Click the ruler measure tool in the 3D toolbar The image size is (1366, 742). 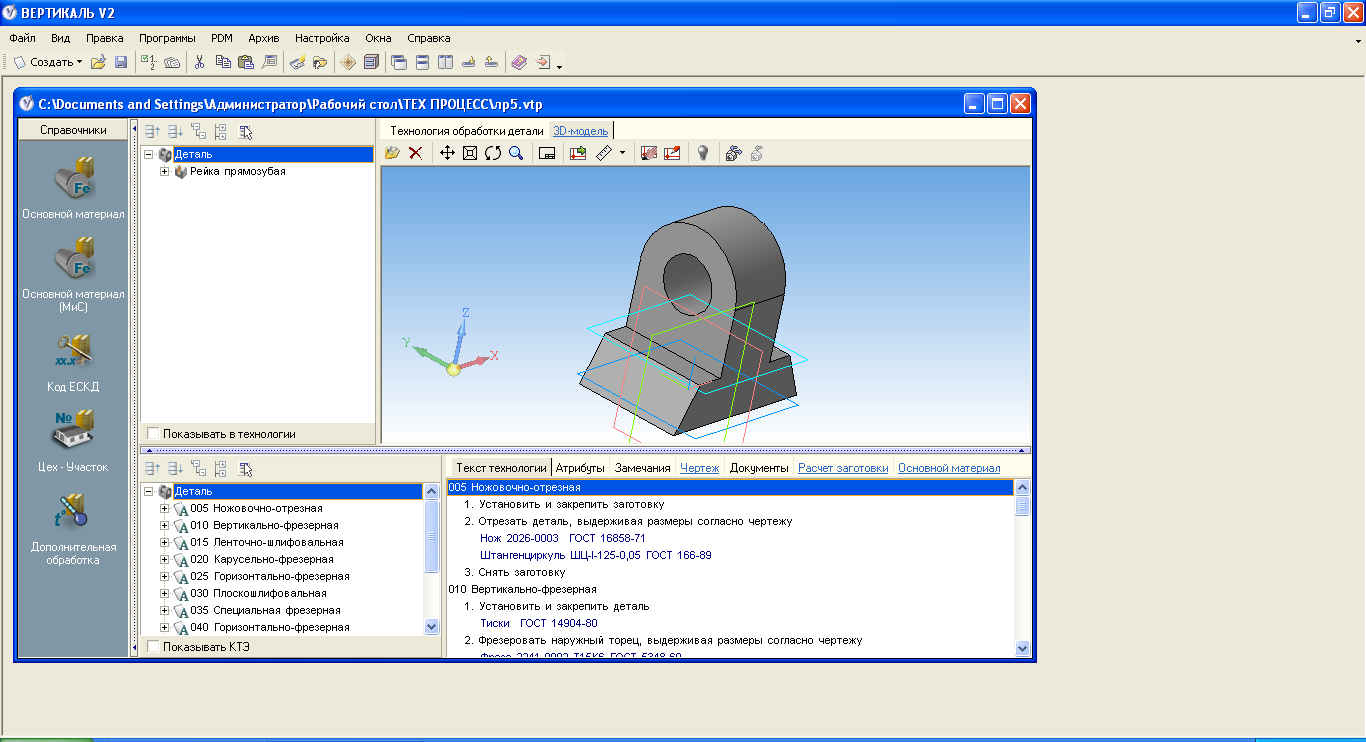(604, 153)
